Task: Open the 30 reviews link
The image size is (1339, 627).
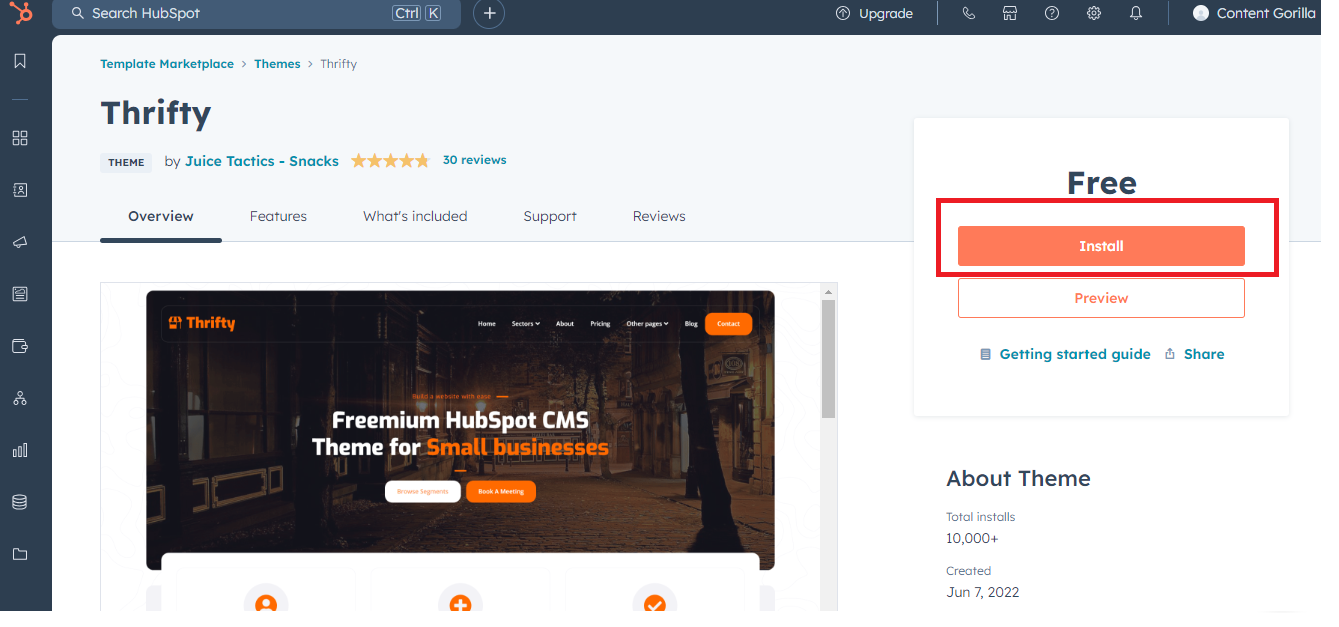Action: point(474,160)
